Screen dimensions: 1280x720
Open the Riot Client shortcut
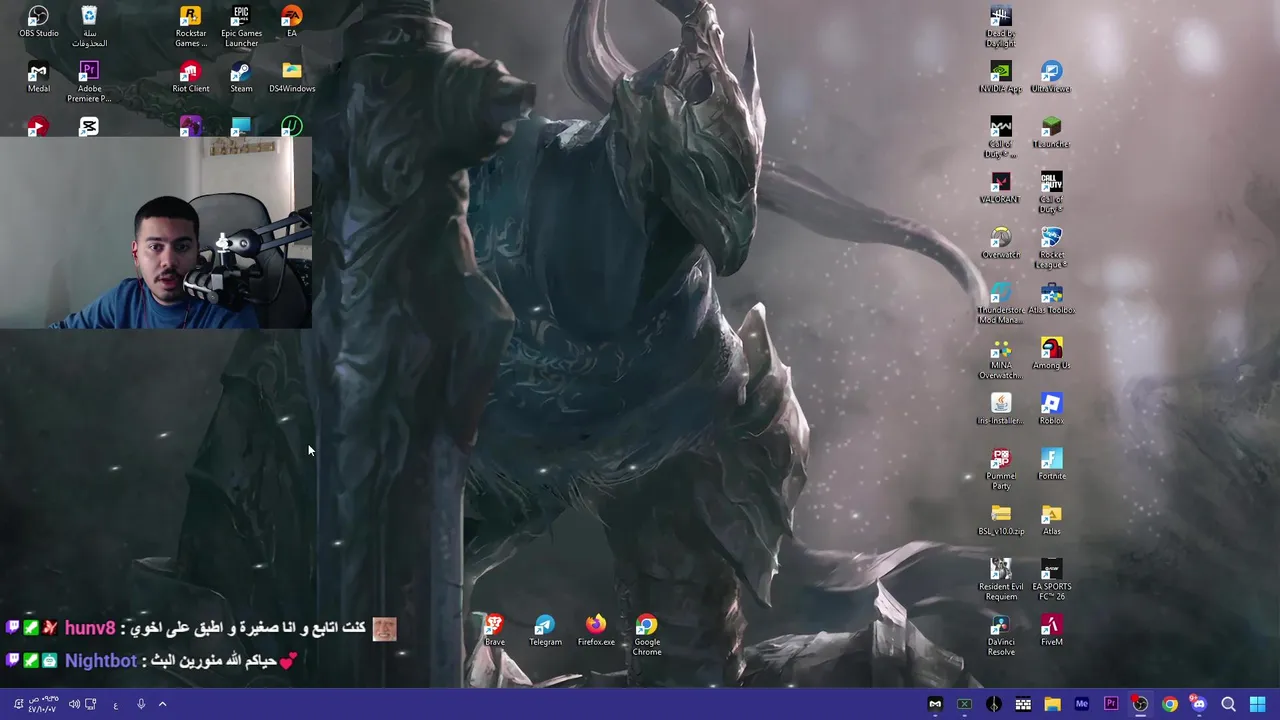190,77
